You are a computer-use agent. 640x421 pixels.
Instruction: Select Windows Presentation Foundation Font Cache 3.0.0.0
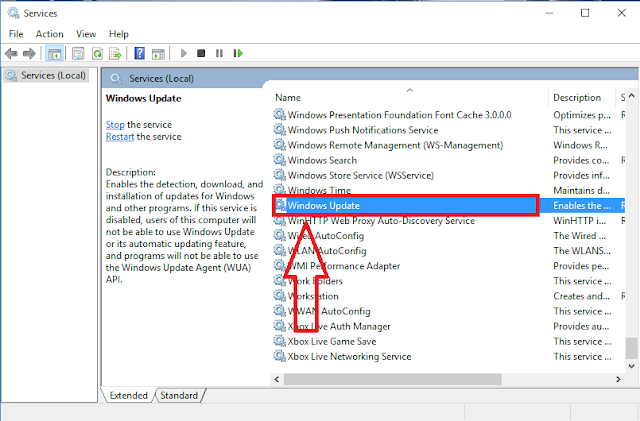pos(399,115)
